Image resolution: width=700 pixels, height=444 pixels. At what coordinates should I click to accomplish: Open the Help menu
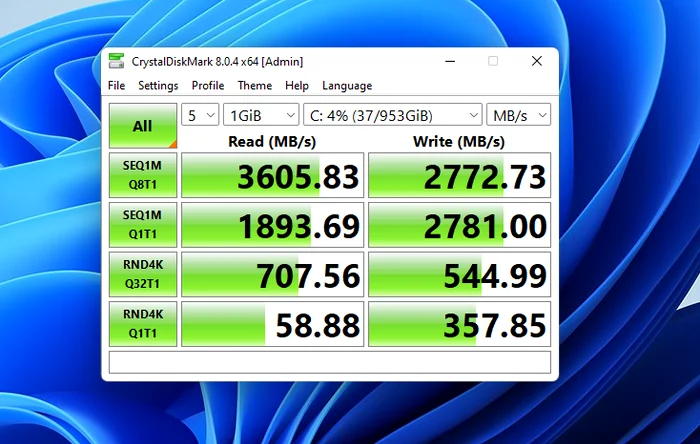pos(297,85)
